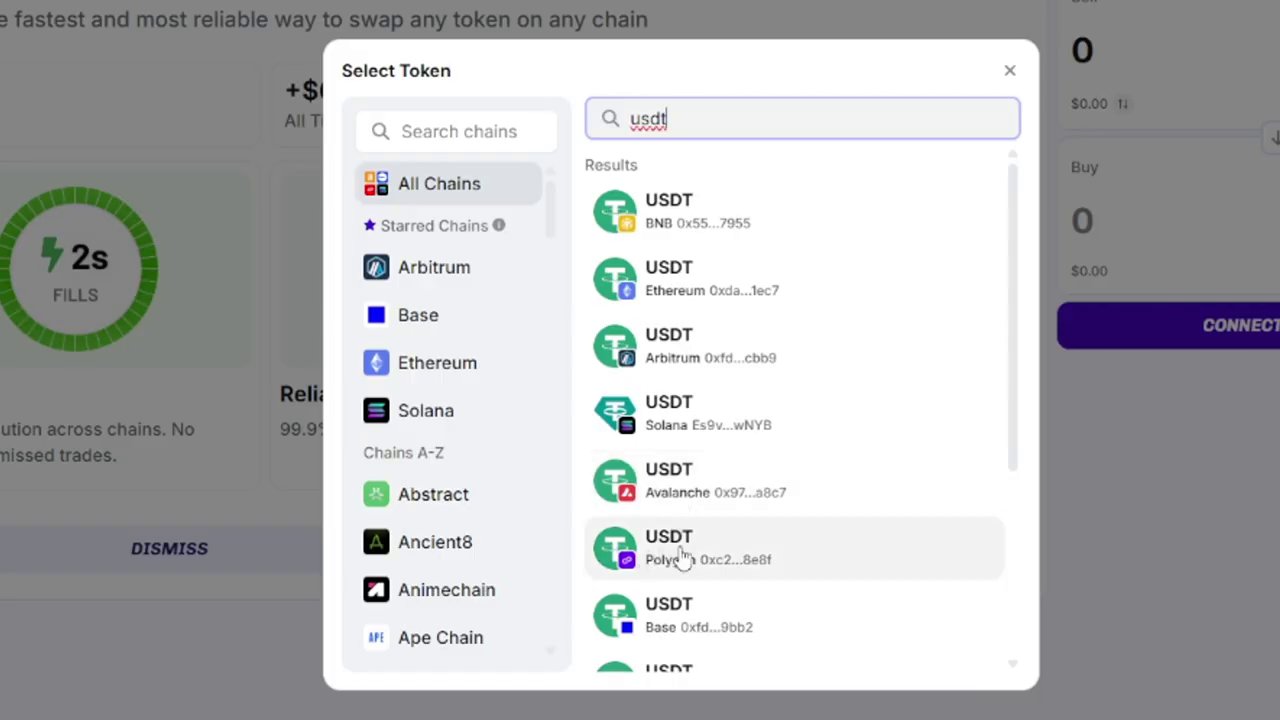Click the Base chain icon
Screen dimensions: 1280x720
click(376, 315)
